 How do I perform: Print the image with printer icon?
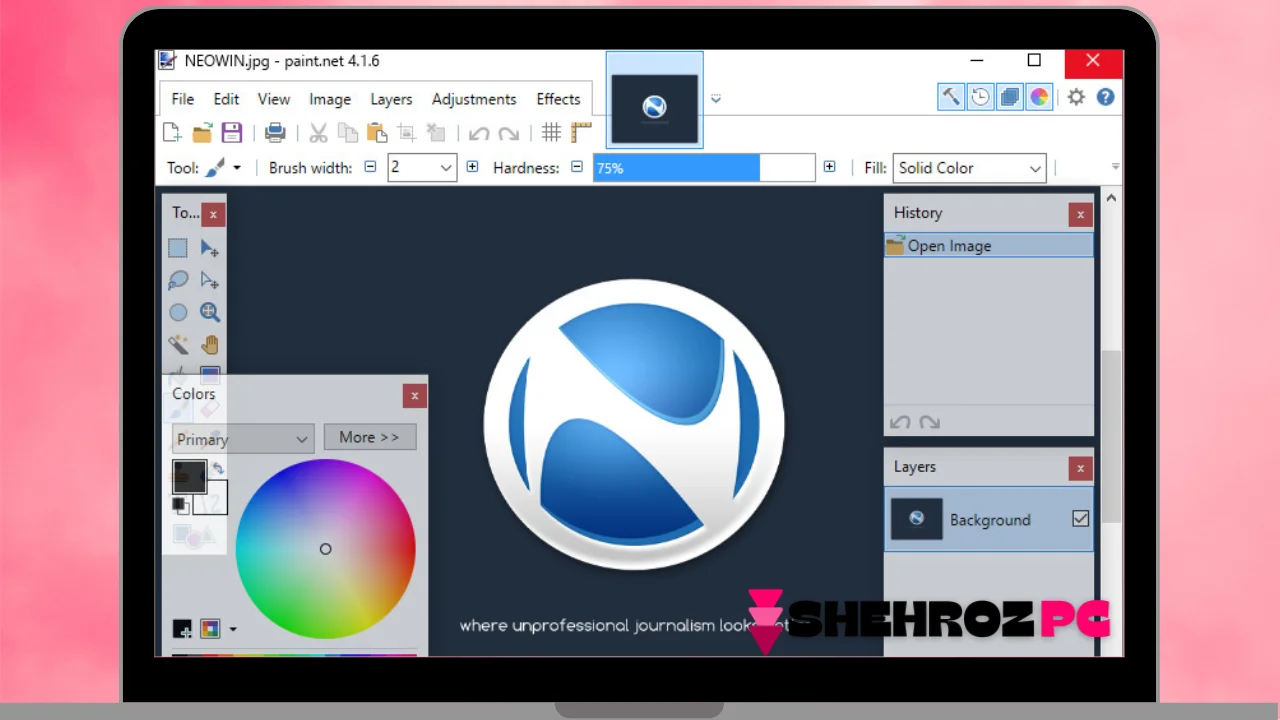[275, 132]
